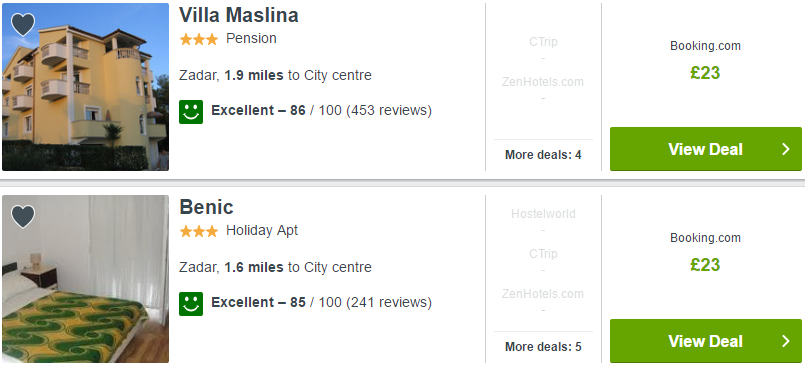Open Benic 241 reviews
The width and height of the screenshot is (805, 366).
[389, 302]
